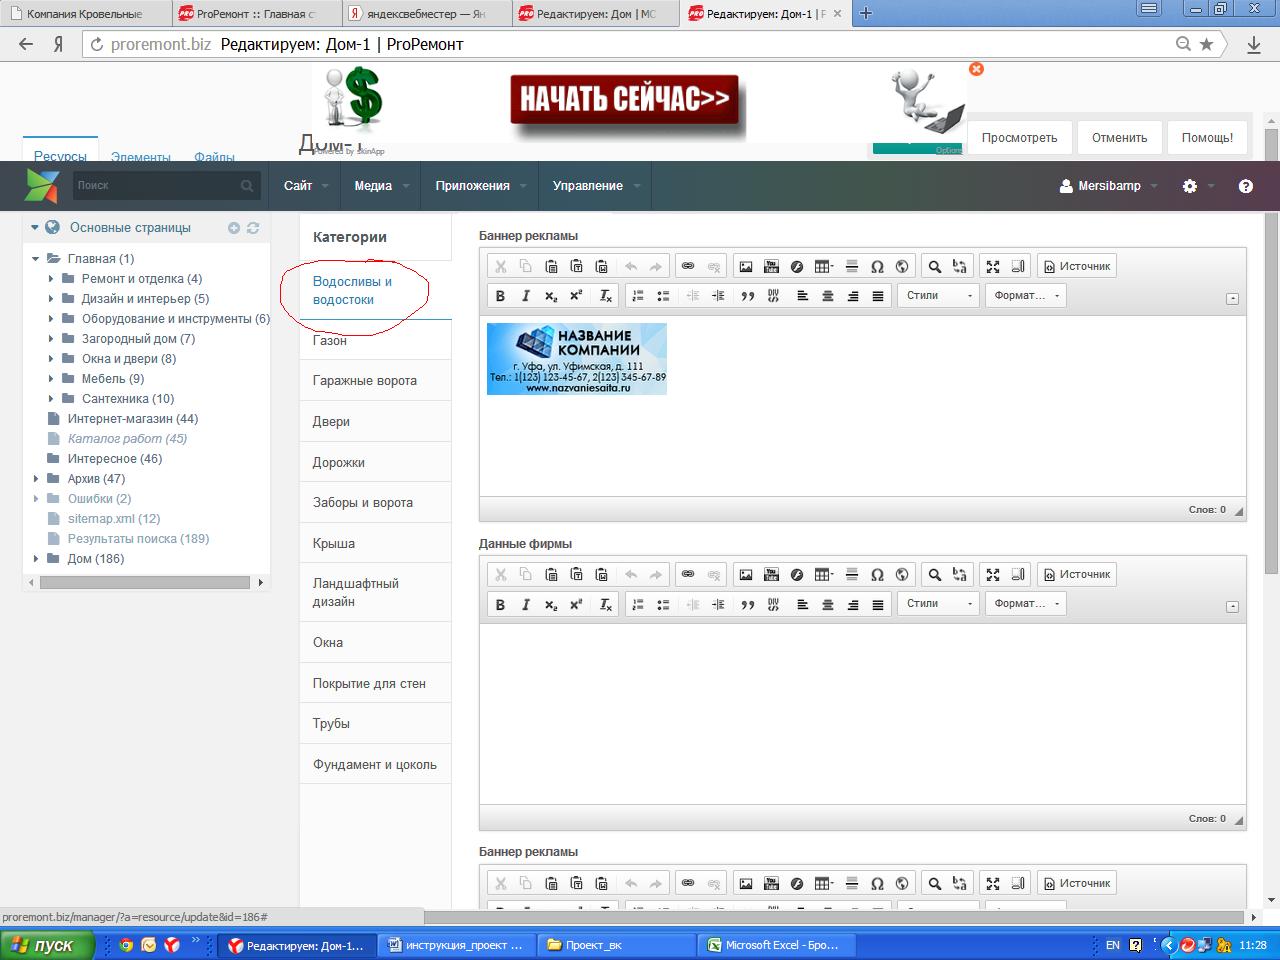This screenshot has height=960, width=1280.
Task: Insert link in first Баннер рекламы editor
Action: click(688, 266)
